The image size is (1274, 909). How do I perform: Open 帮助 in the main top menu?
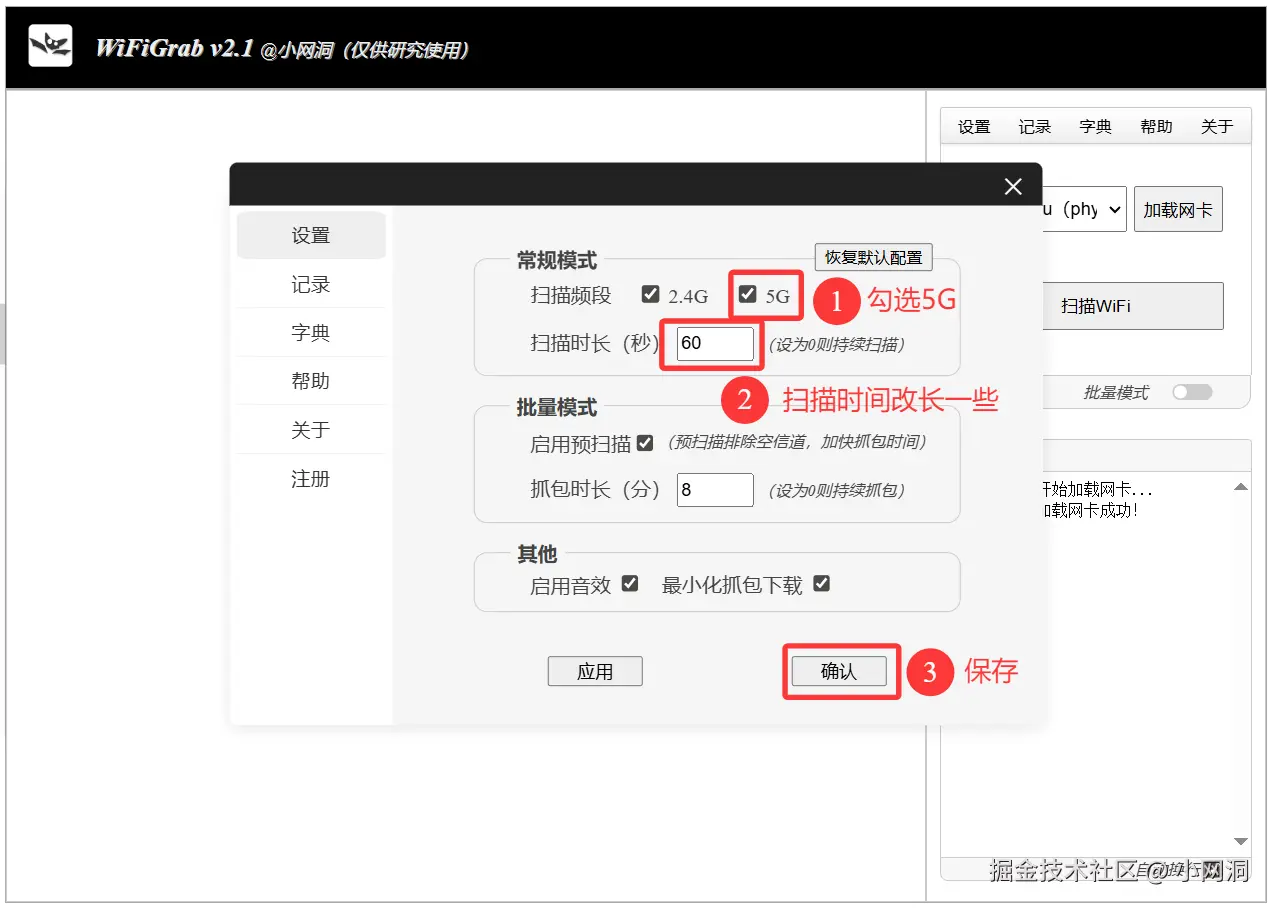tap(1156, 127)
